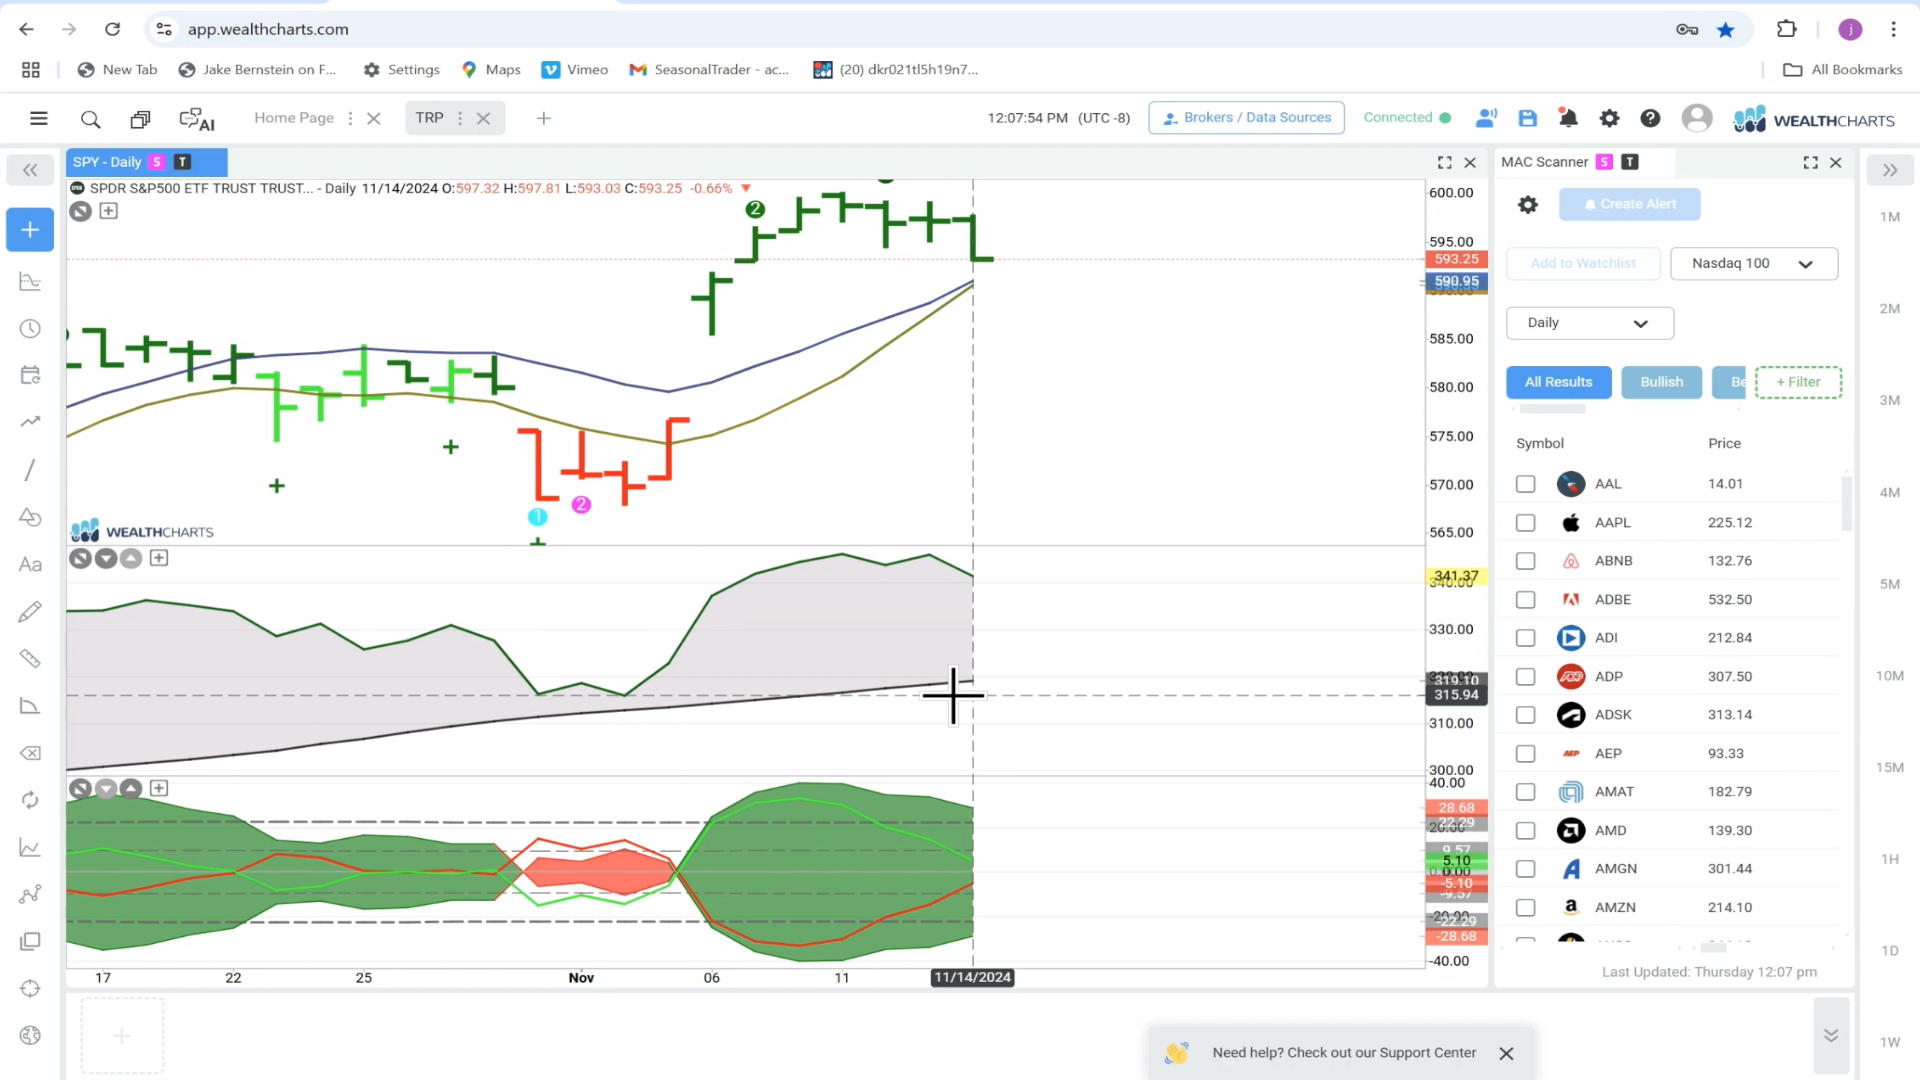Open the calendar events tool

pyautogui.click(x=30, y=375)
